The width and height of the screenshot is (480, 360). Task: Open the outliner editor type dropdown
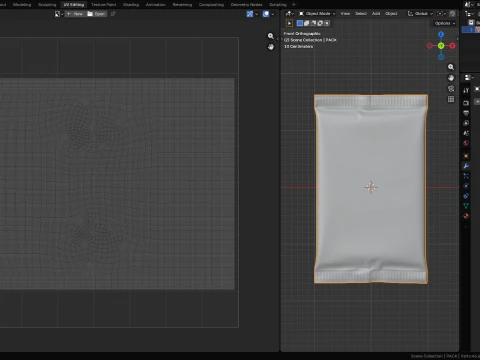469,14
